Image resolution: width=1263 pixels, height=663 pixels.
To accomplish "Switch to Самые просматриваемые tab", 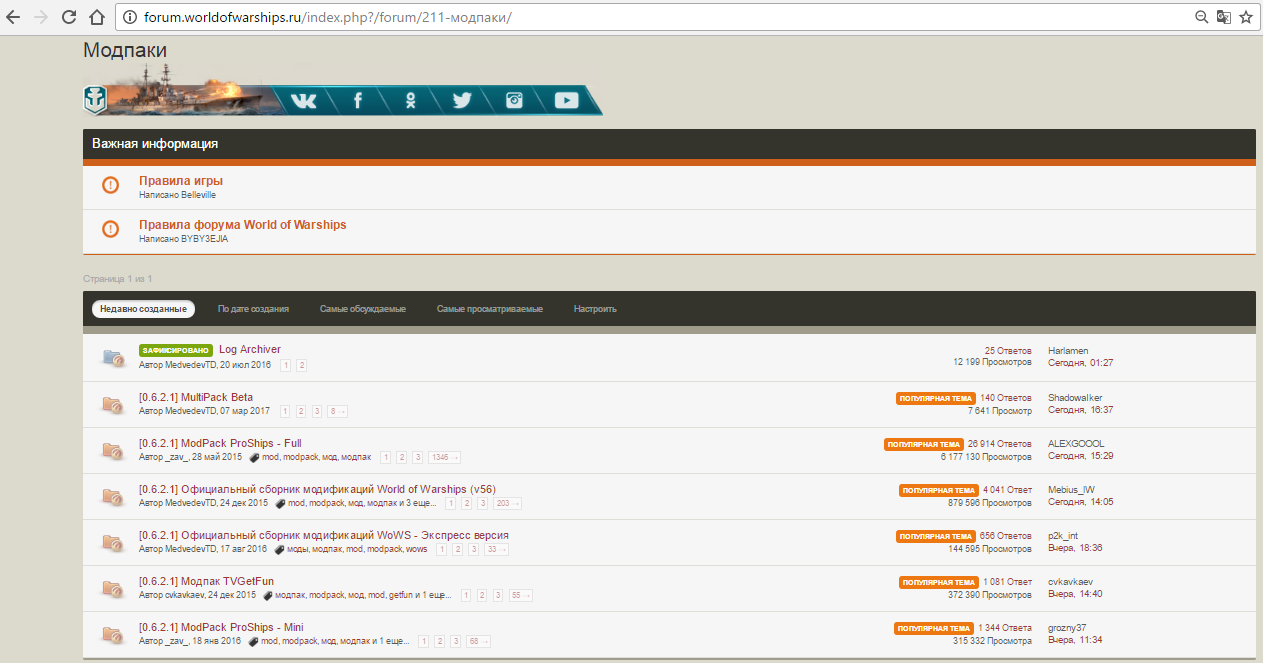I will pyautogui.click(x=490, y=309).
